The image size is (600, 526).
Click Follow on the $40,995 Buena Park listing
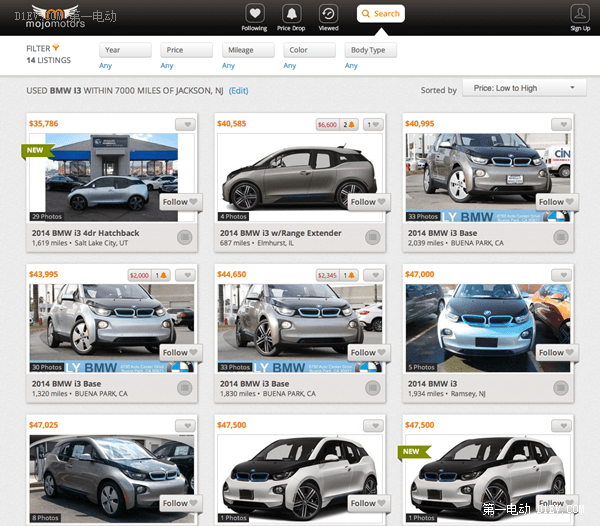[x=556, y=202]
